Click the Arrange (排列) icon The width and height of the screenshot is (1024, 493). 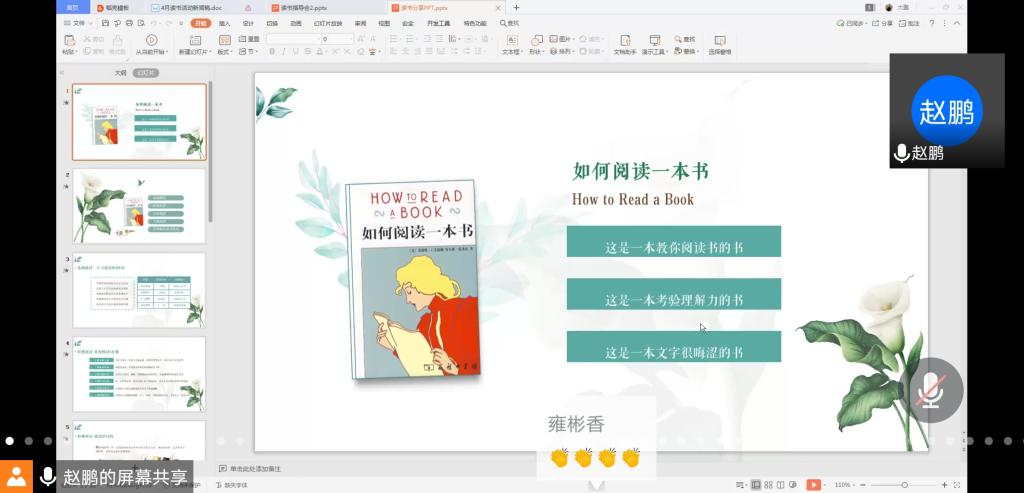tap(553, 51)
